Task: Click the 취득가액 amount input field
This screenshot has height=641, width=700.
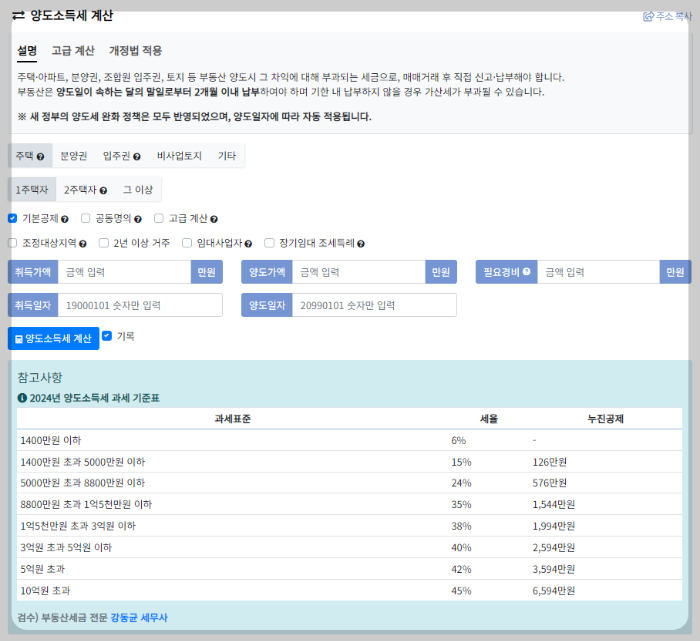Action: (x=125, y=272)
